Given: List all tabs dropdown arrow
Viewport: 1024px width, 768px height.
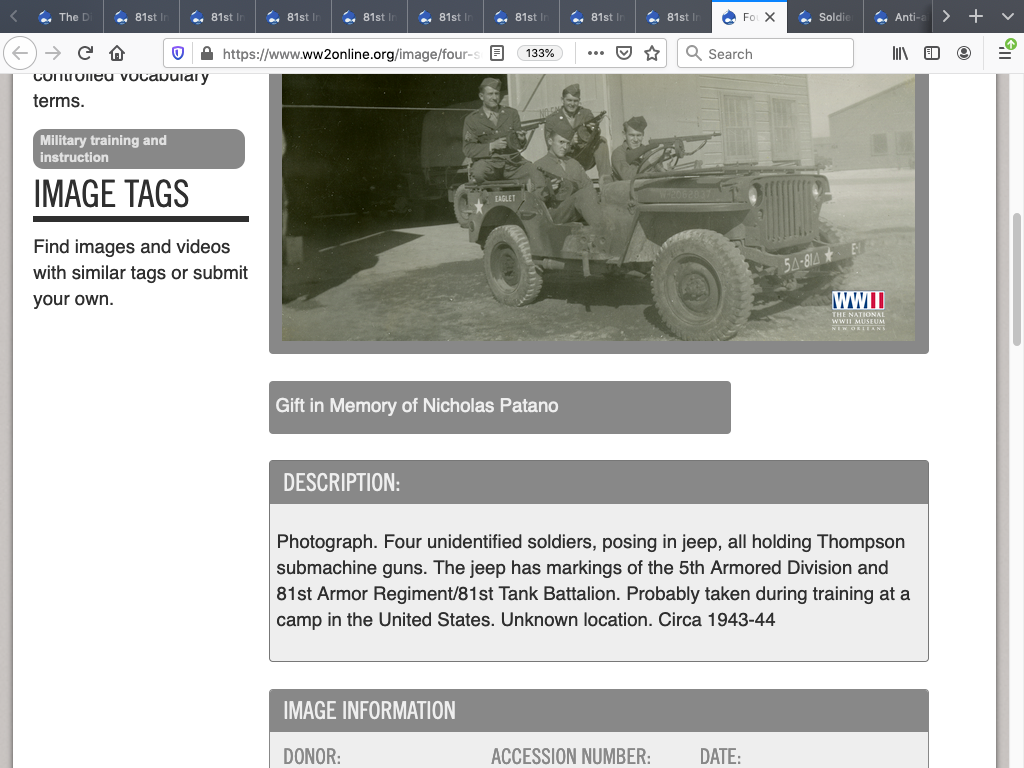Looking at the screenshot, I should (1006, 17).
